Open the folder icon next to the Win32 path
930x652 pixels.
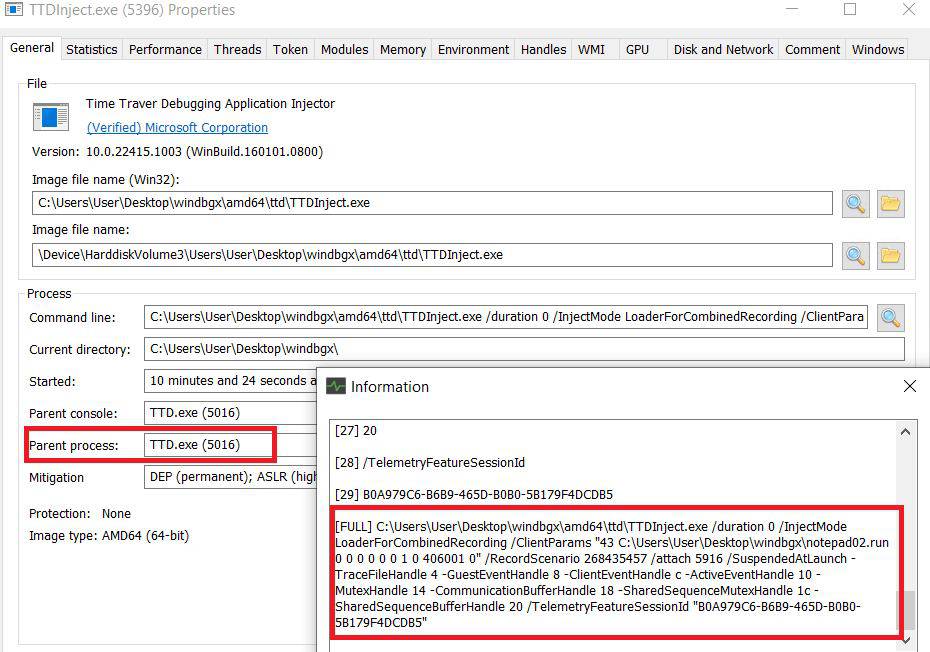point(891,202)
